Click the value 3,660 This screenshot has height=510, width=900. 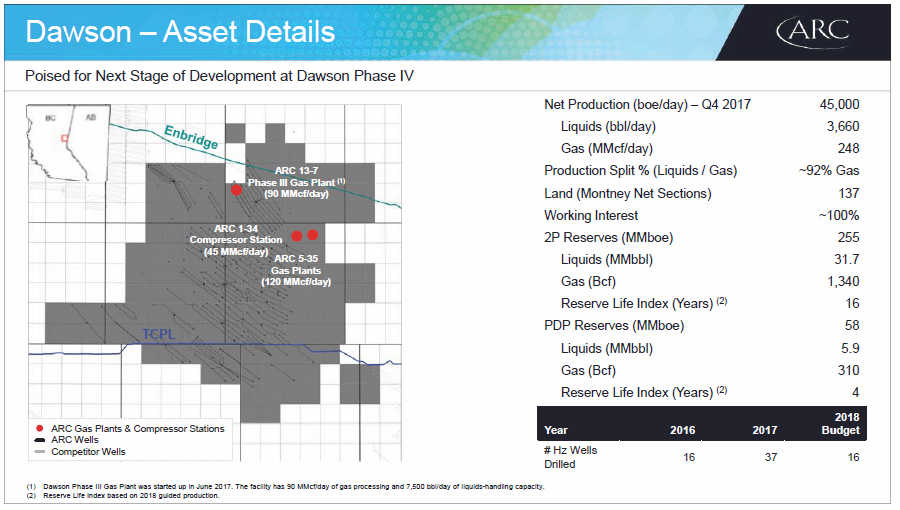click(x=843, y=127)
